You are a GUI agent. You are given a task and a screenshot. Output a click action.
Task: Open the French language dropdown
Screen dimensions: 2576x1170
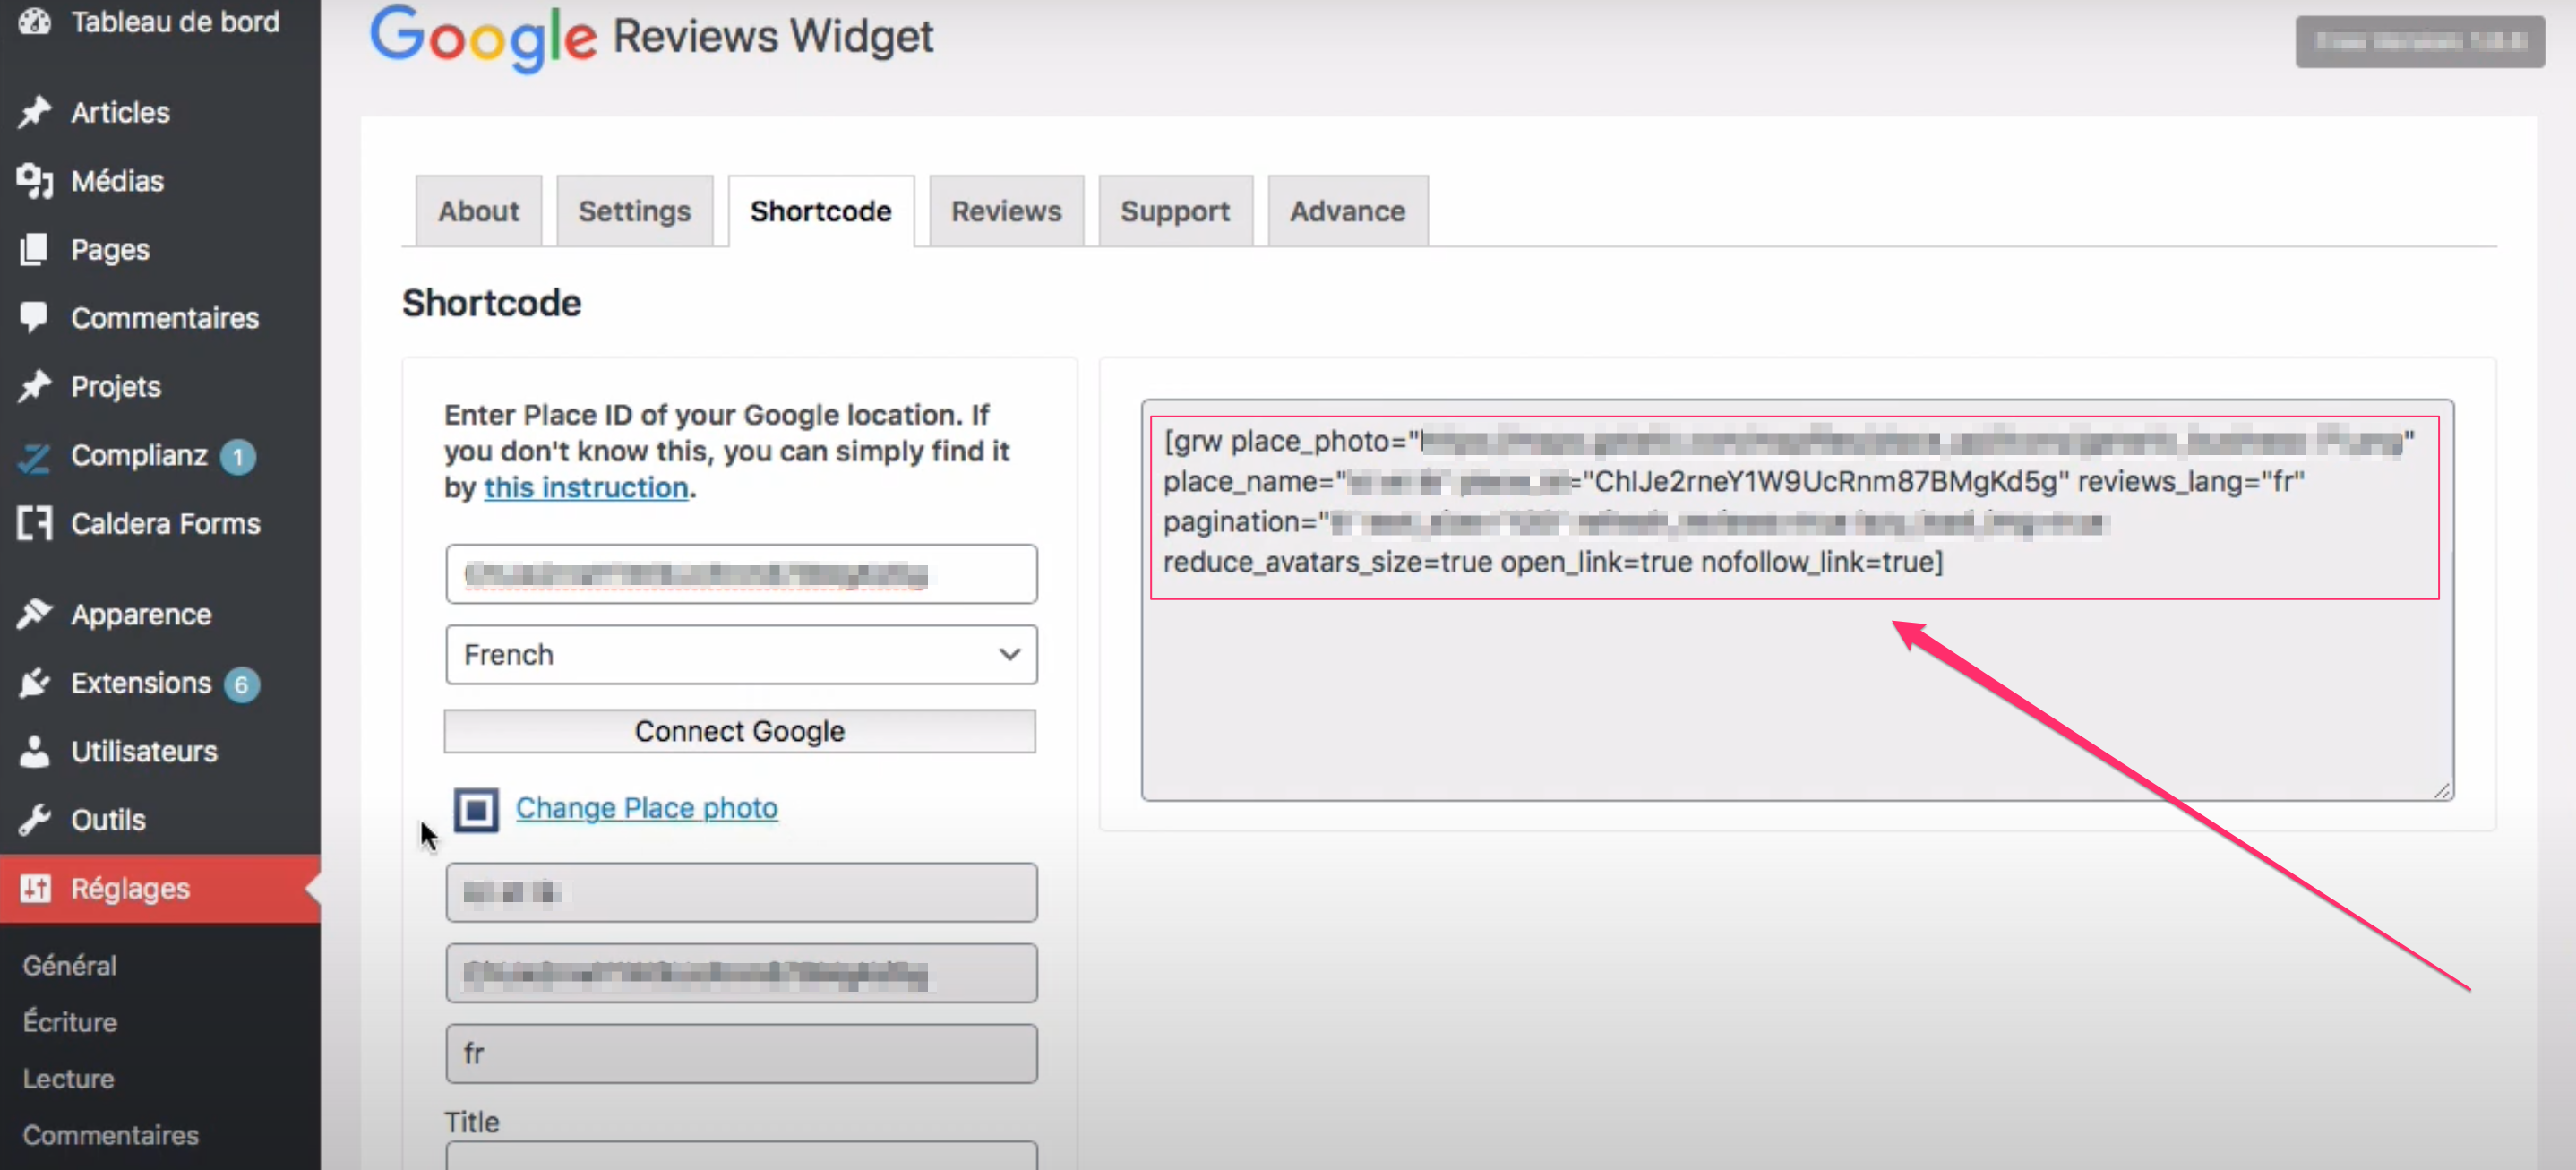(x=741, y=655)
